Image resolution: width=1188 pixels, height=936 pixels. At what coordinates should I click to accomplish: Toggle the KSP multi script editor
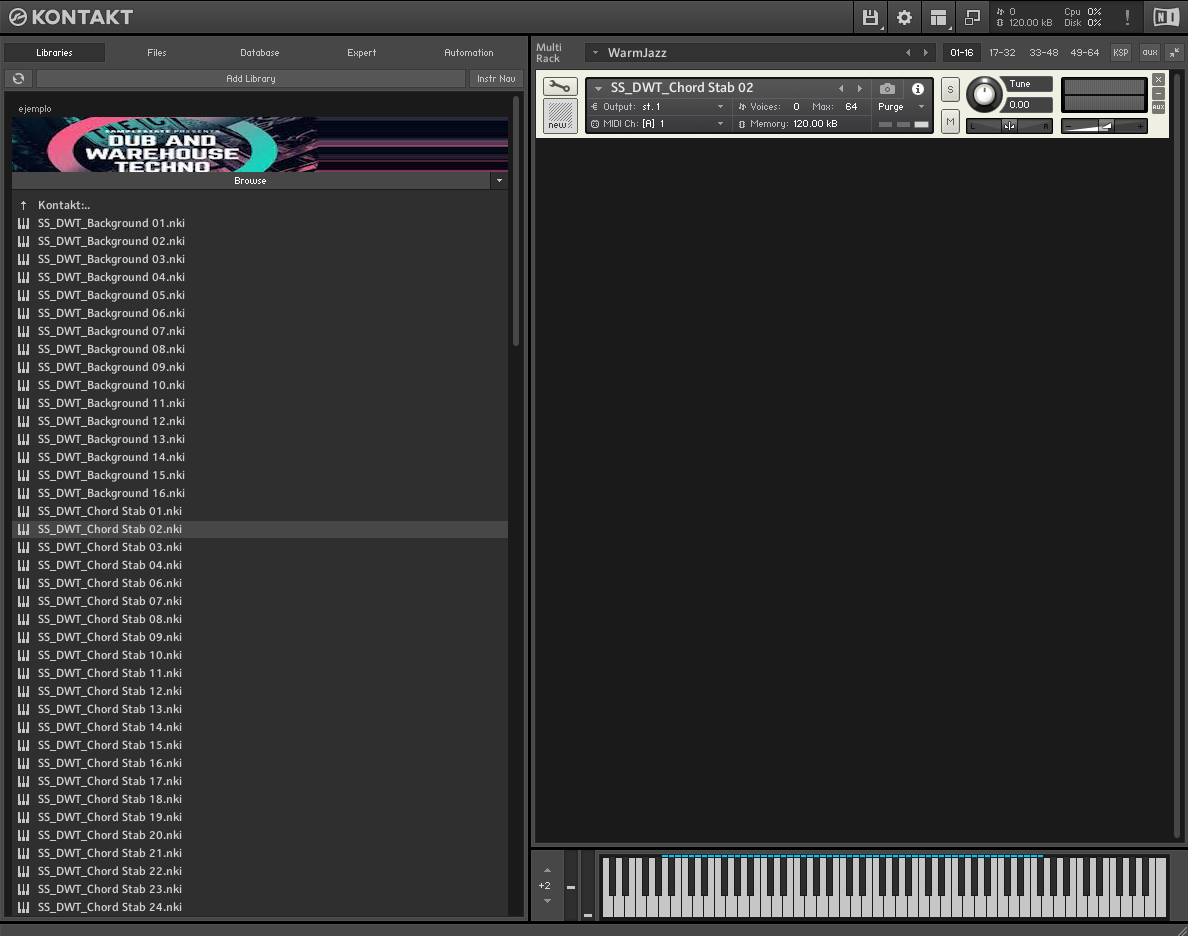[1121, 52]
